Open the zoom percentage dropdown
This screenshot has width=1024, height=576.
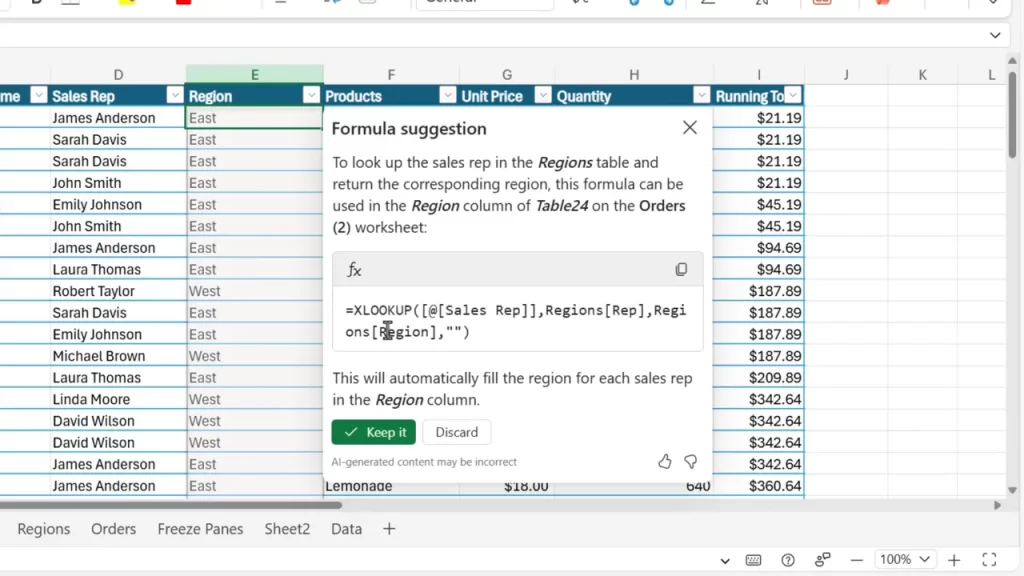tap(905, 560)
